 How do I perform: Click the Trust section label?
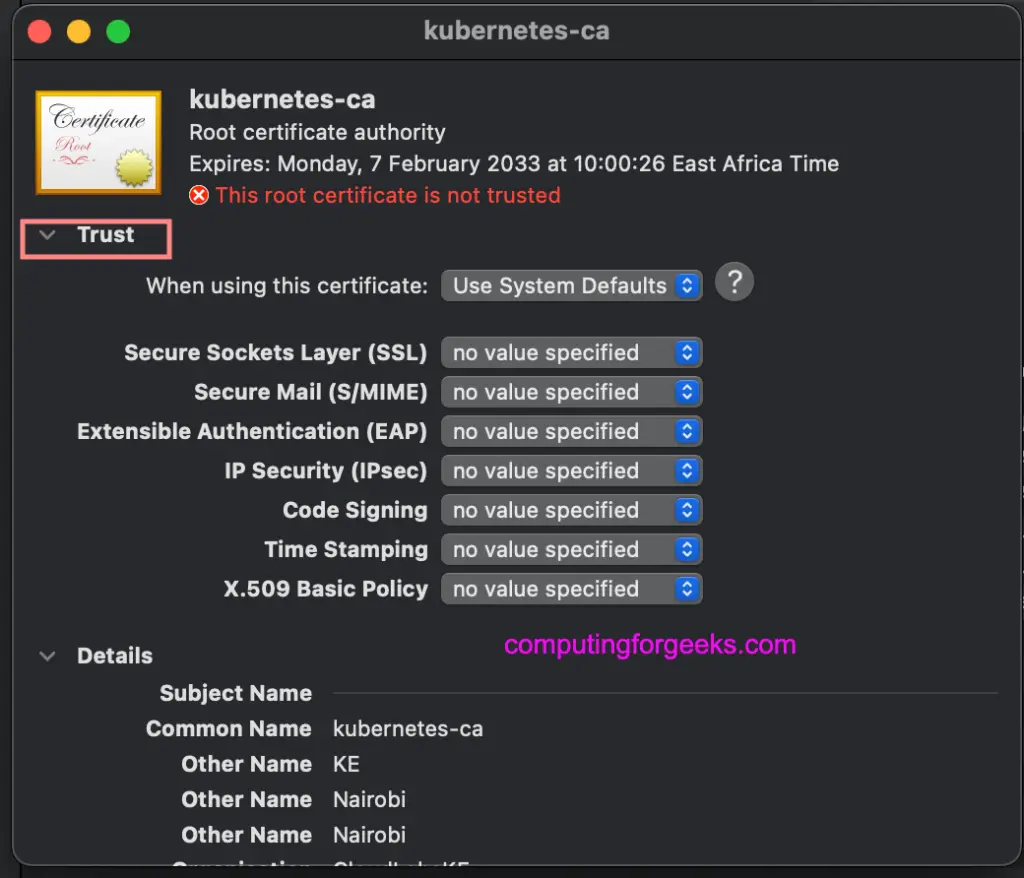tap(106, 235)
